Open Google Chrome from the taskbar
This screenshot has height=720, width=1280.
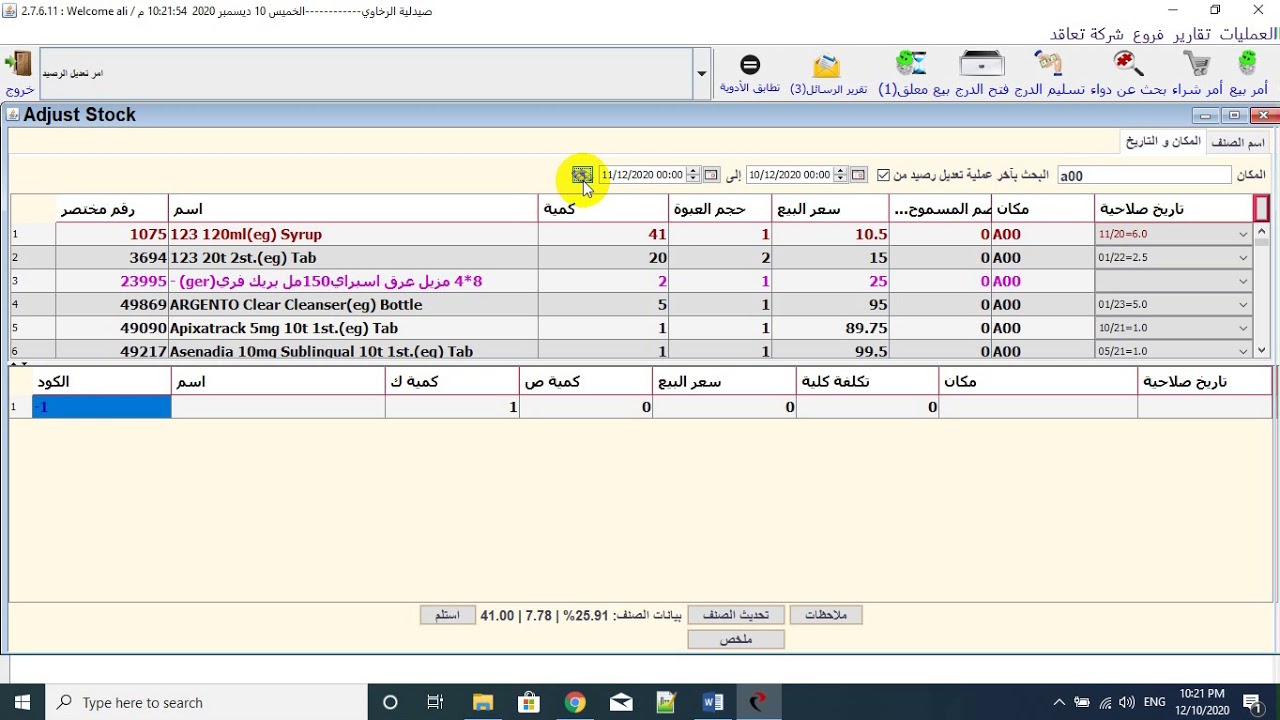574,702
